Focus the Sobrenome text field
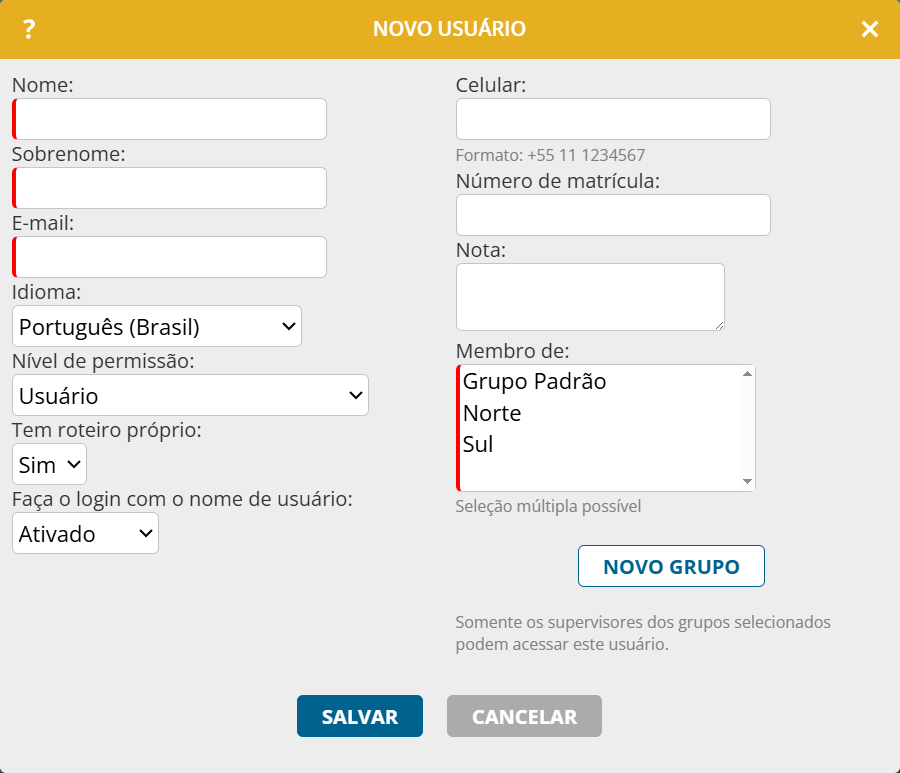Viewport: 900px width, 773px height. 171,188
